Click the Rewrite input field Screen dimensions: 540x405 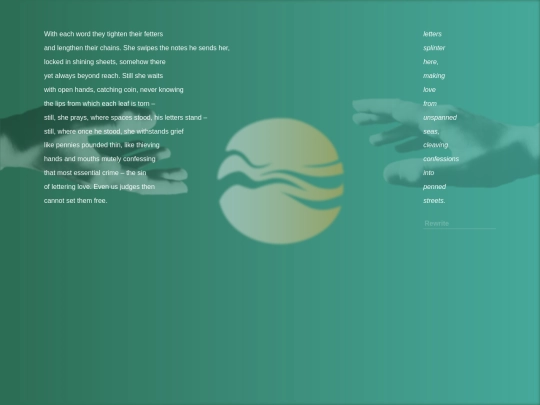[x=459, y=224]
